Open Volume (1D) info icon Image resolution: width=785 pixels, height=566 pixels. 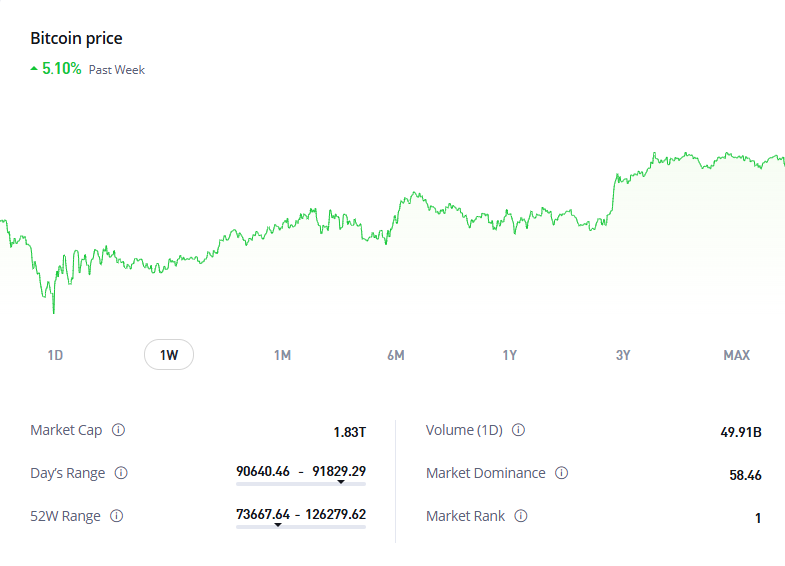pyautogui.click(x=519, y=430)
